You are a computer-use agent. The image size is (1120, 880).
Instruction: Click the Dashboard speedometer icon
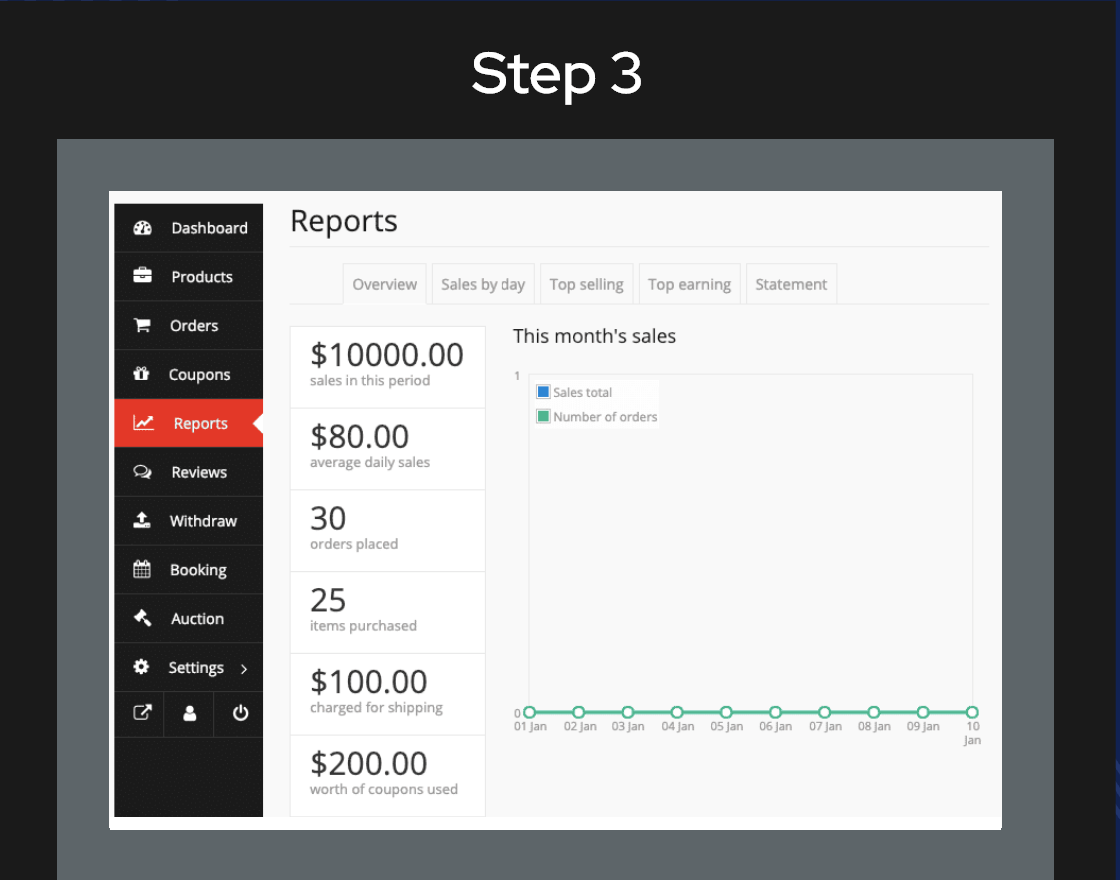click(x=142, y=228)
